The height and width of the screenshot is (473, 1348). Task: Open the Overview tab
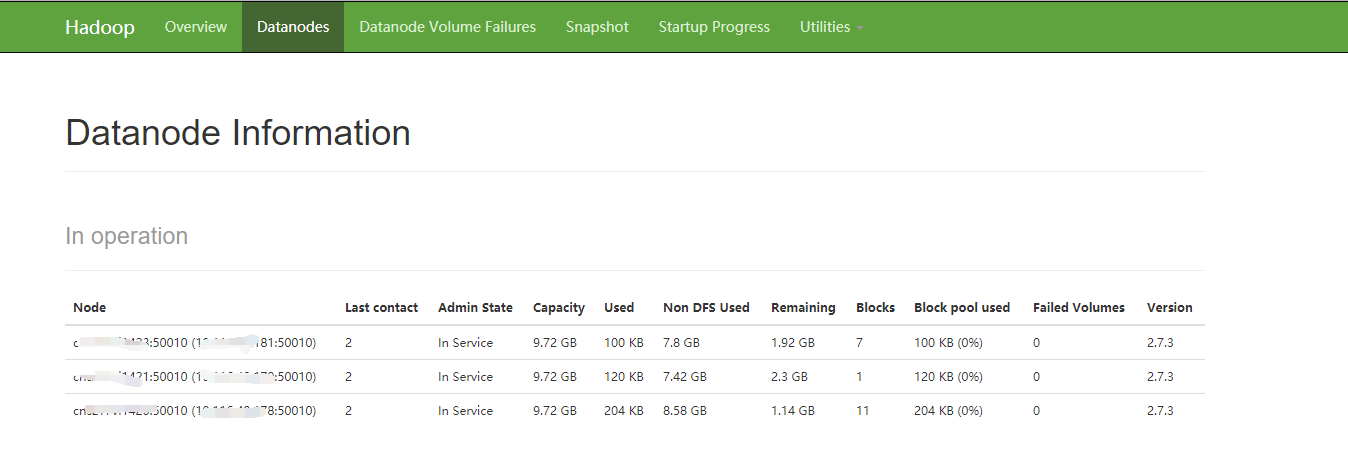pyautogui.click(x=196, y=27)
